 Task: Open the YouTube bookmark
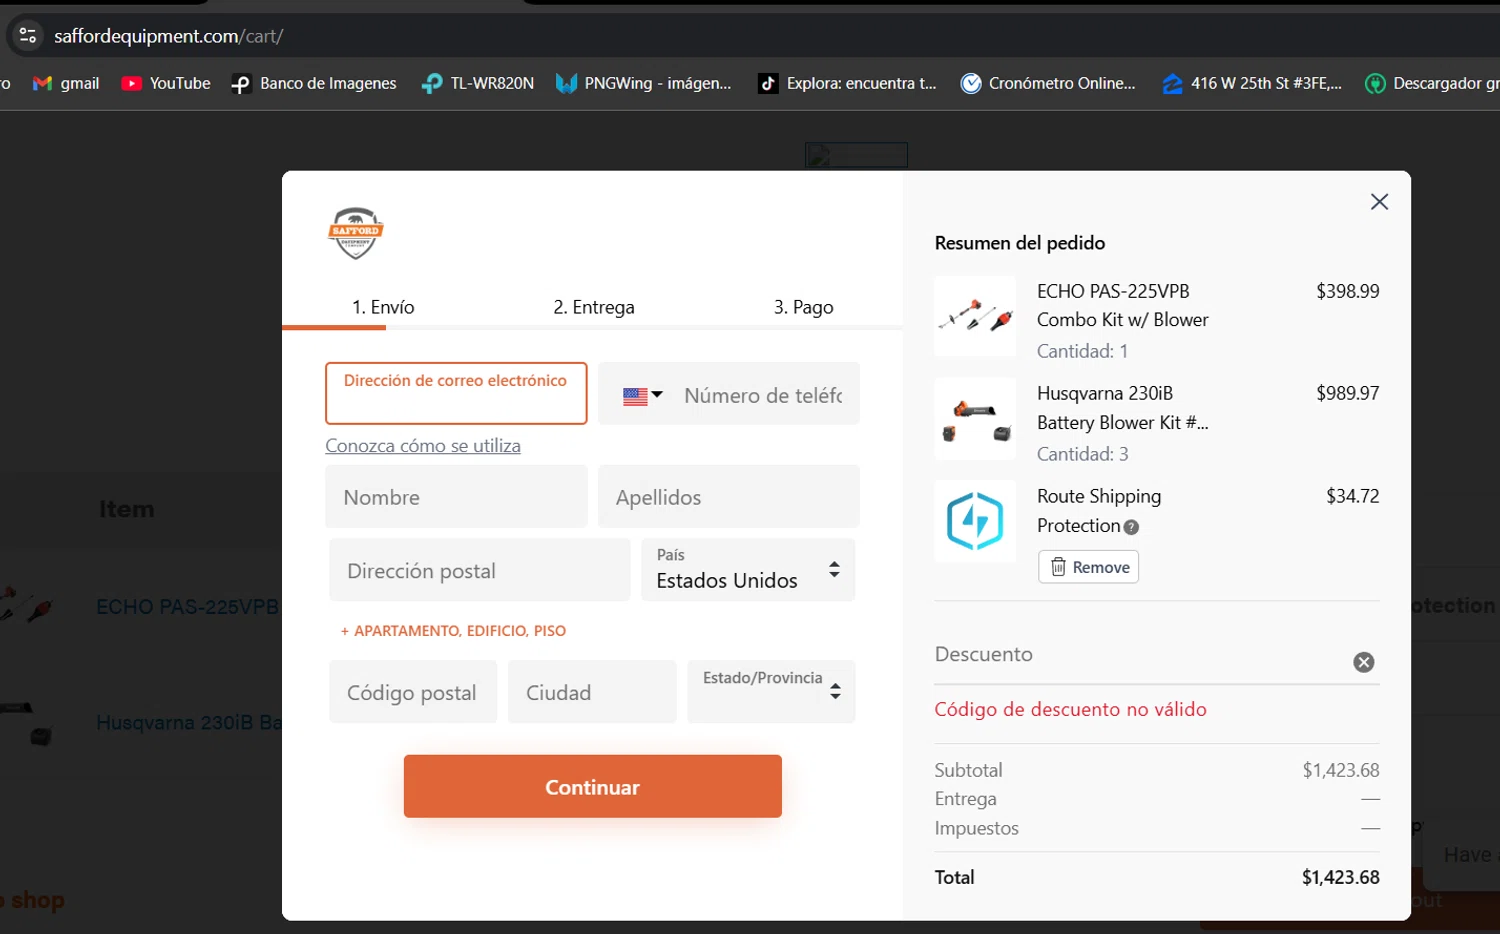tap(166, 83)
